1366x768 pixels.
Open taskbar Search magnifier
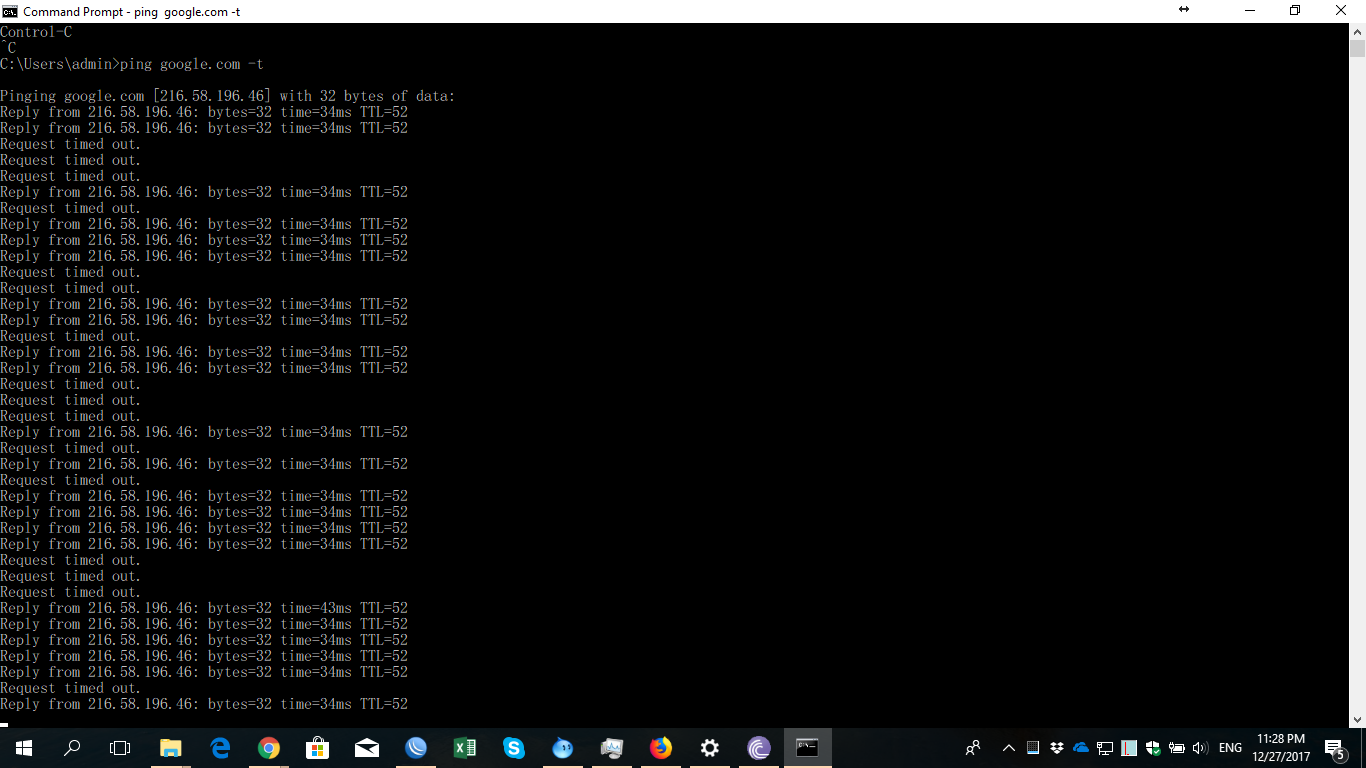(72, 748)
